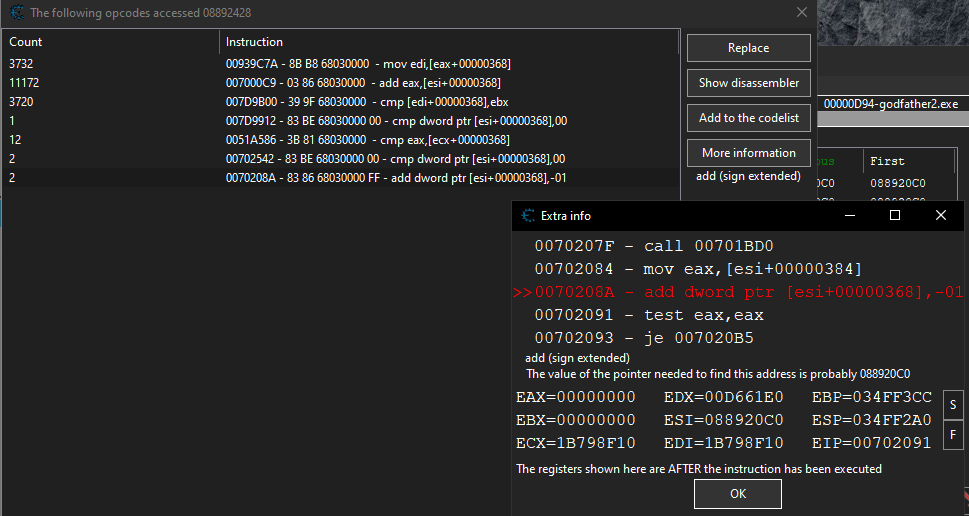The width and height of the screenshot is (969, 516).
Task: Click Add to the codelist
Action: point(748,118)
